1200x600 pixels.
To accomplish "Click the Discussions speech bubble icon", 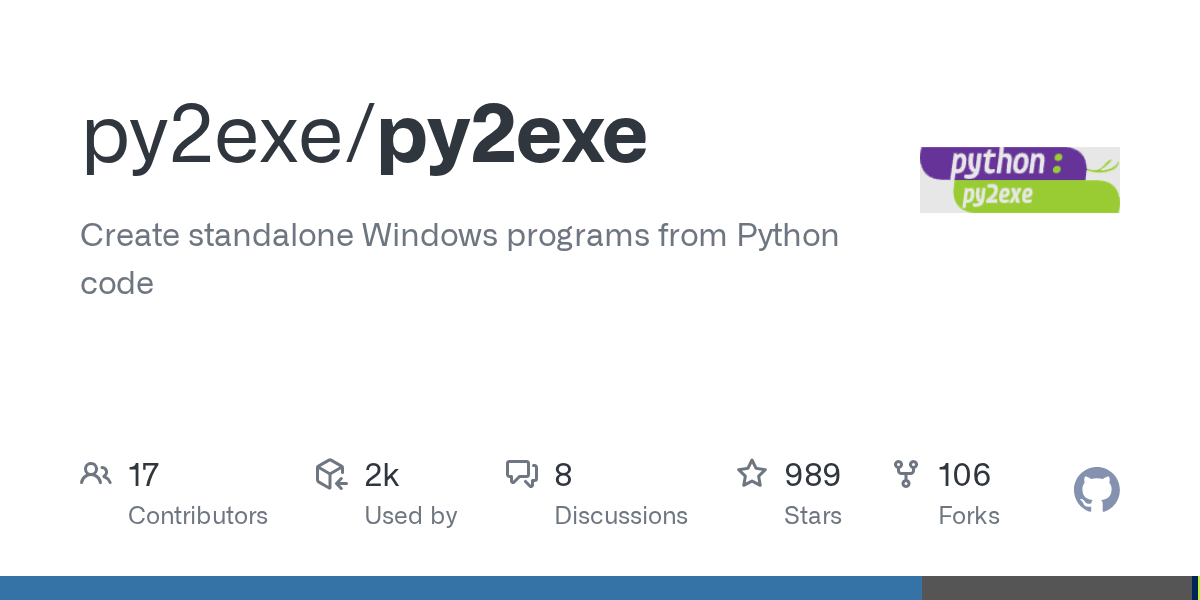I will click(521, 474).
